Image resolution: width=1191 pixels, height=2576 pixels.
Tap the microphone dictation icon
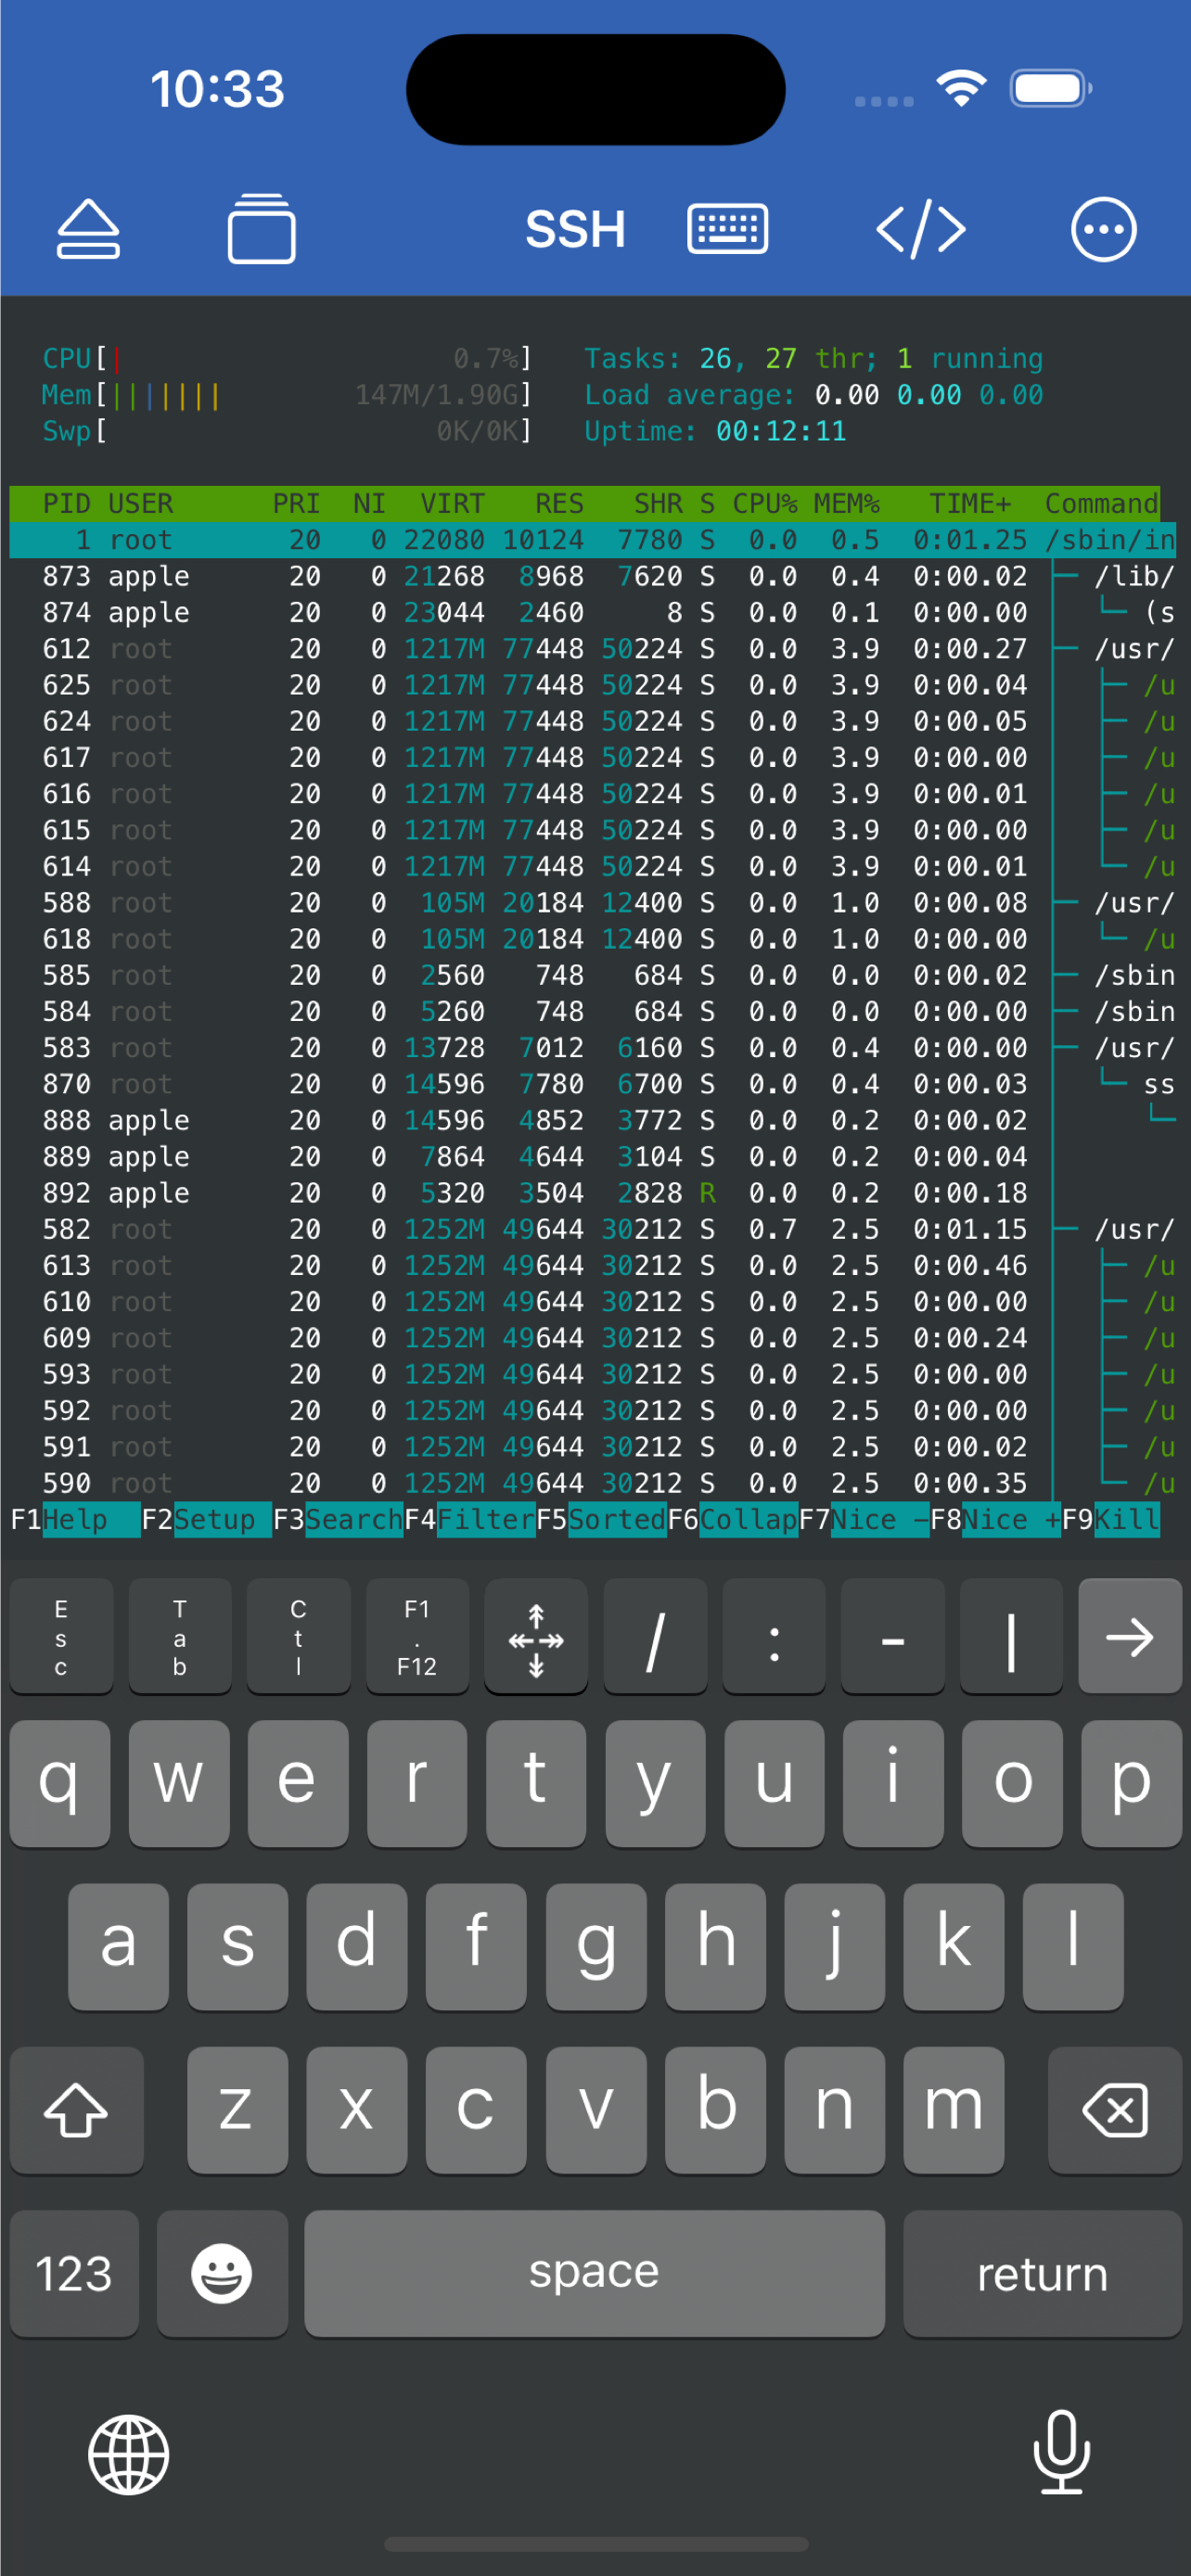coord(1061,2453)
